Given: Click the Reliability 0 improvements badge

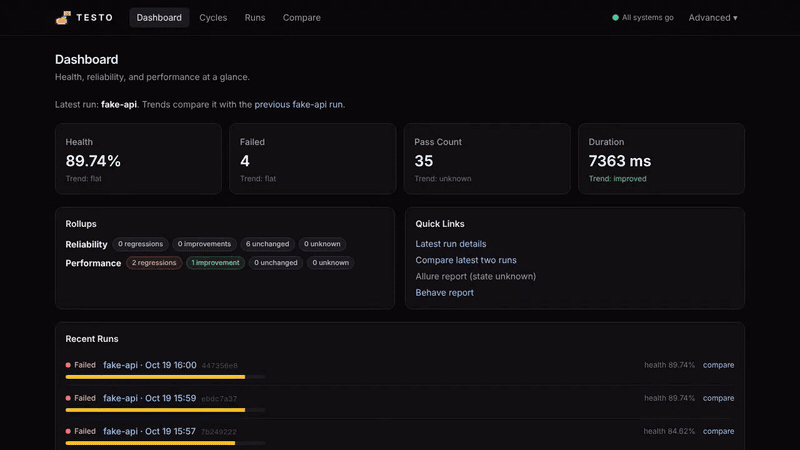Looking at the screenshot, I should 204,244.
